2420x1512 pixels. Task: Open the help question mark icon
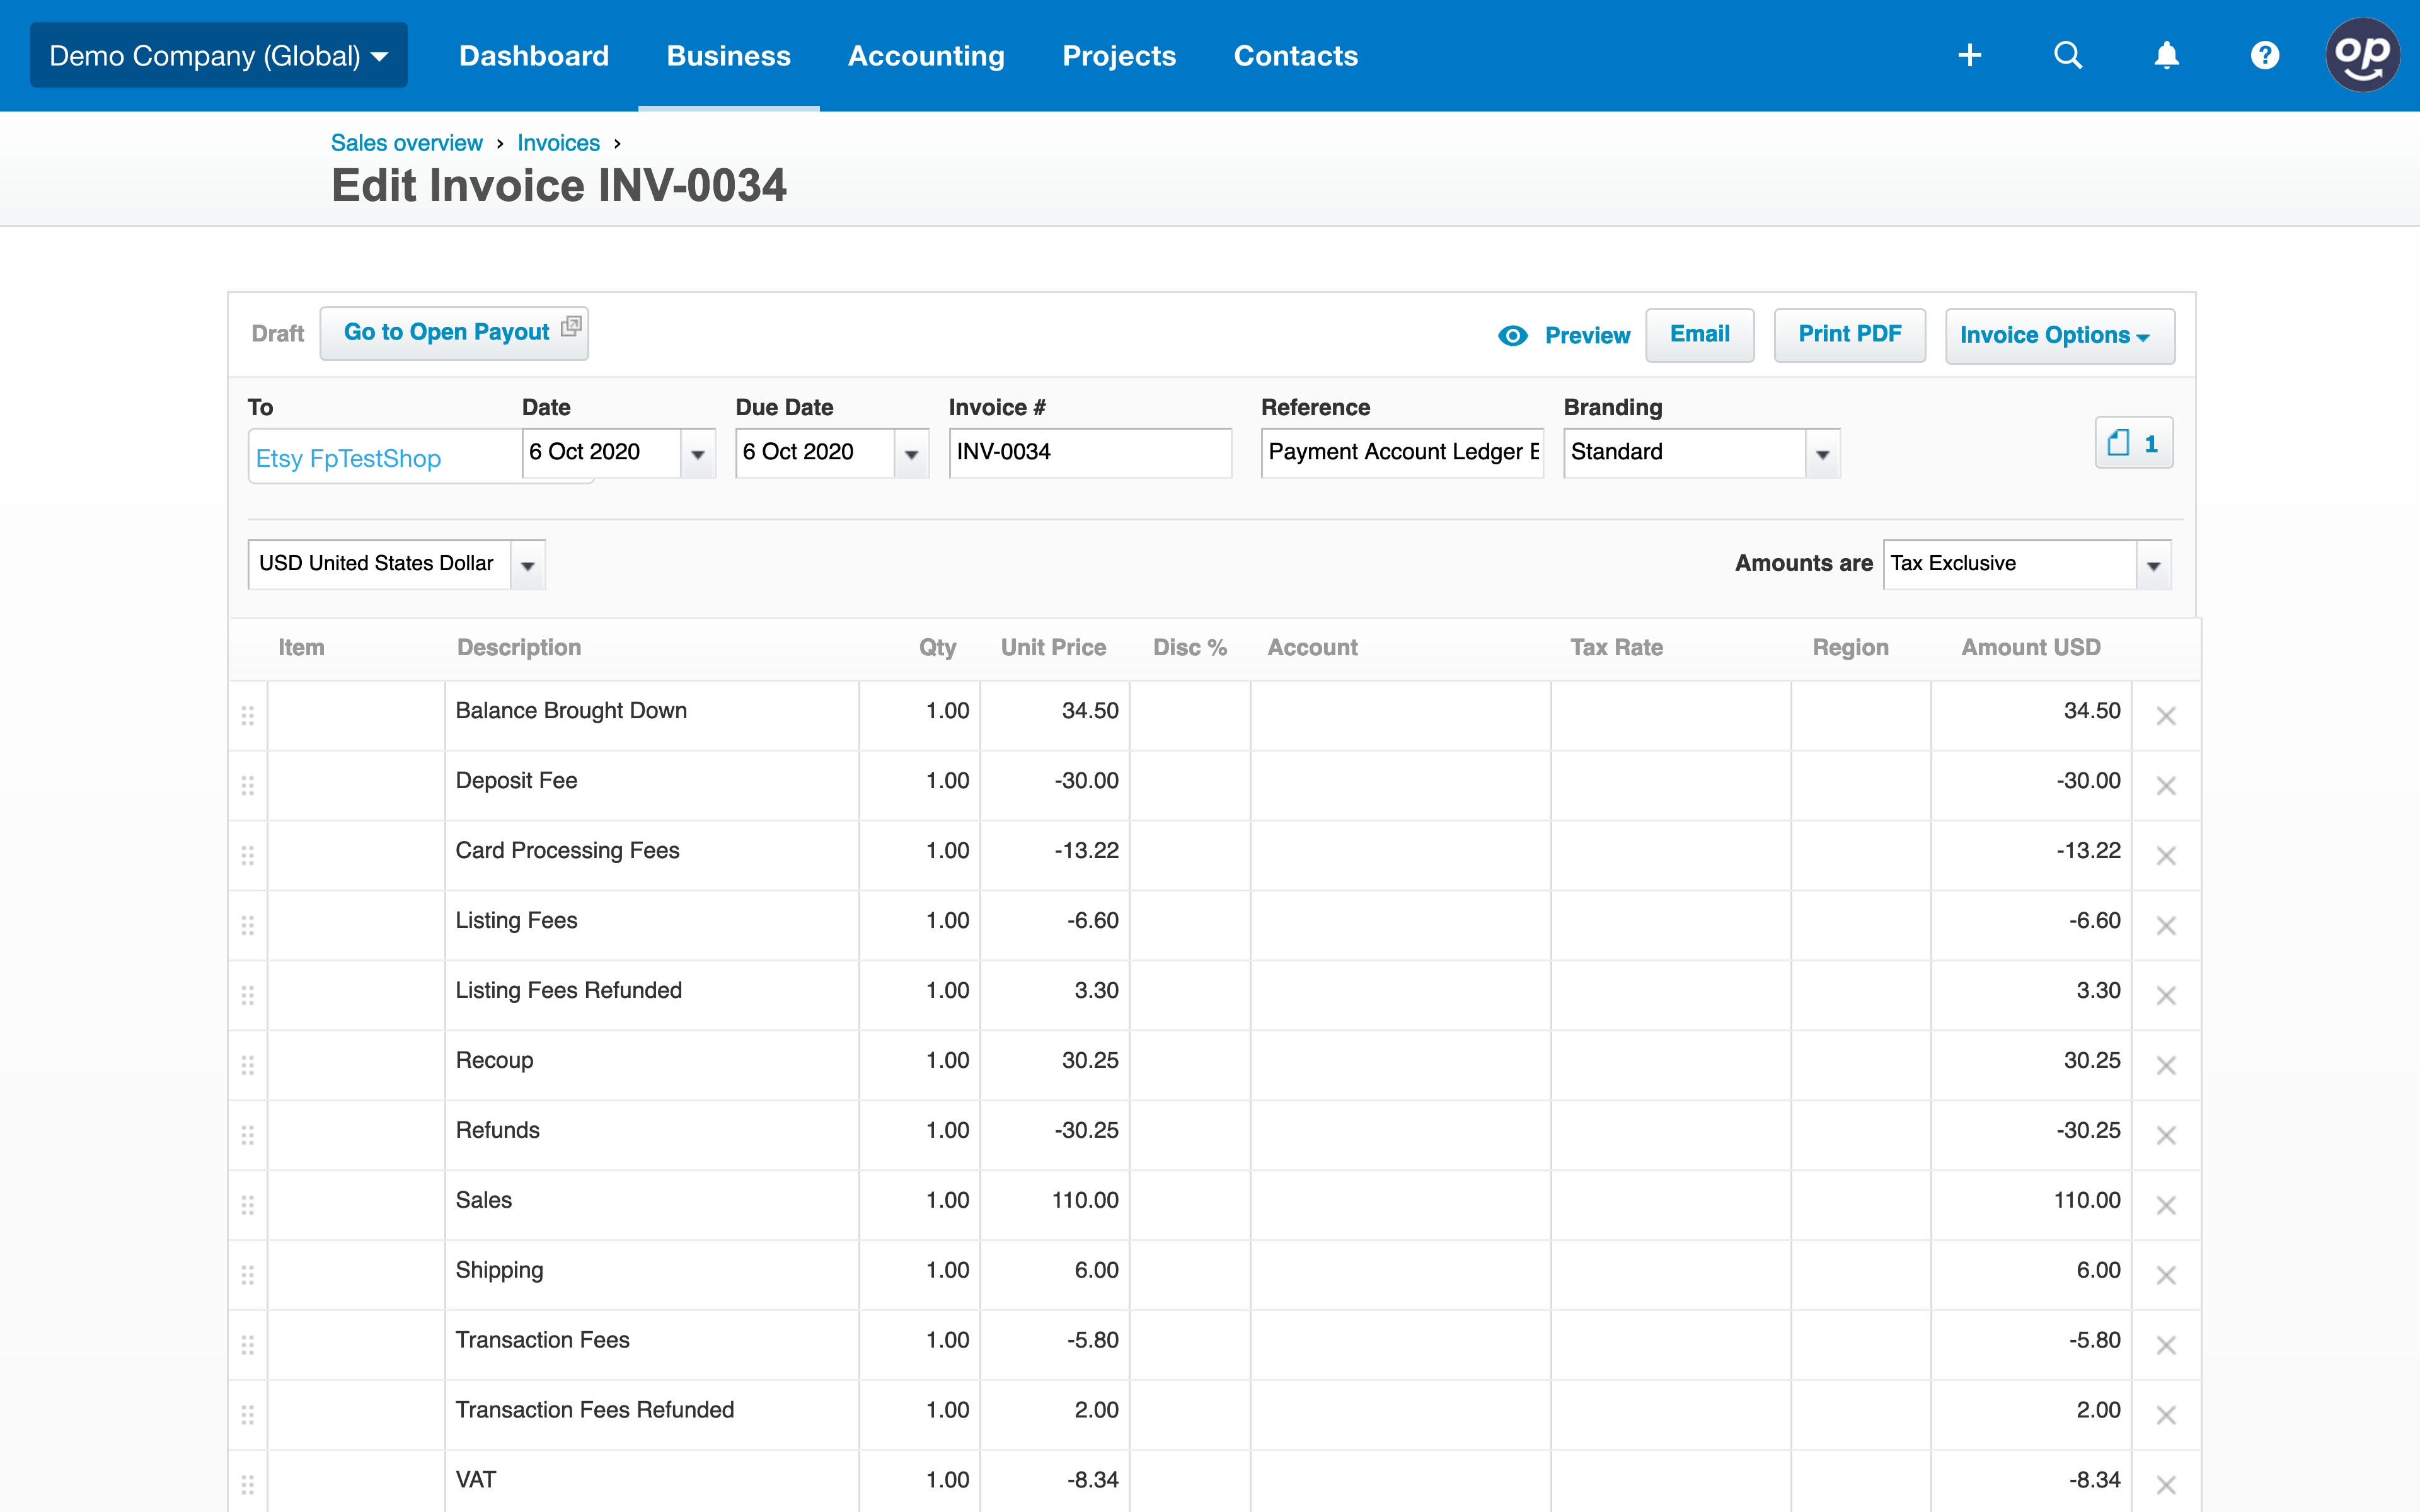click(x=2264, y=55)
